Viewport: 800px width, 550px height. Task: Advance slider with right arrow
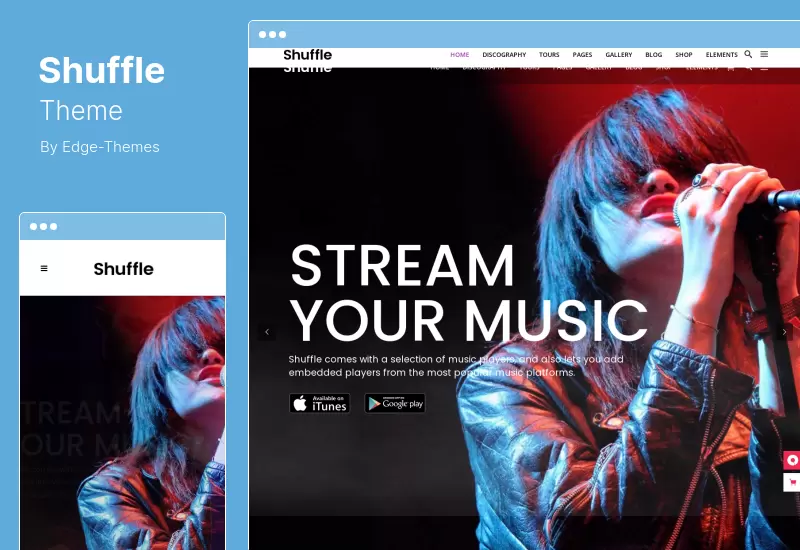[784, 332]
